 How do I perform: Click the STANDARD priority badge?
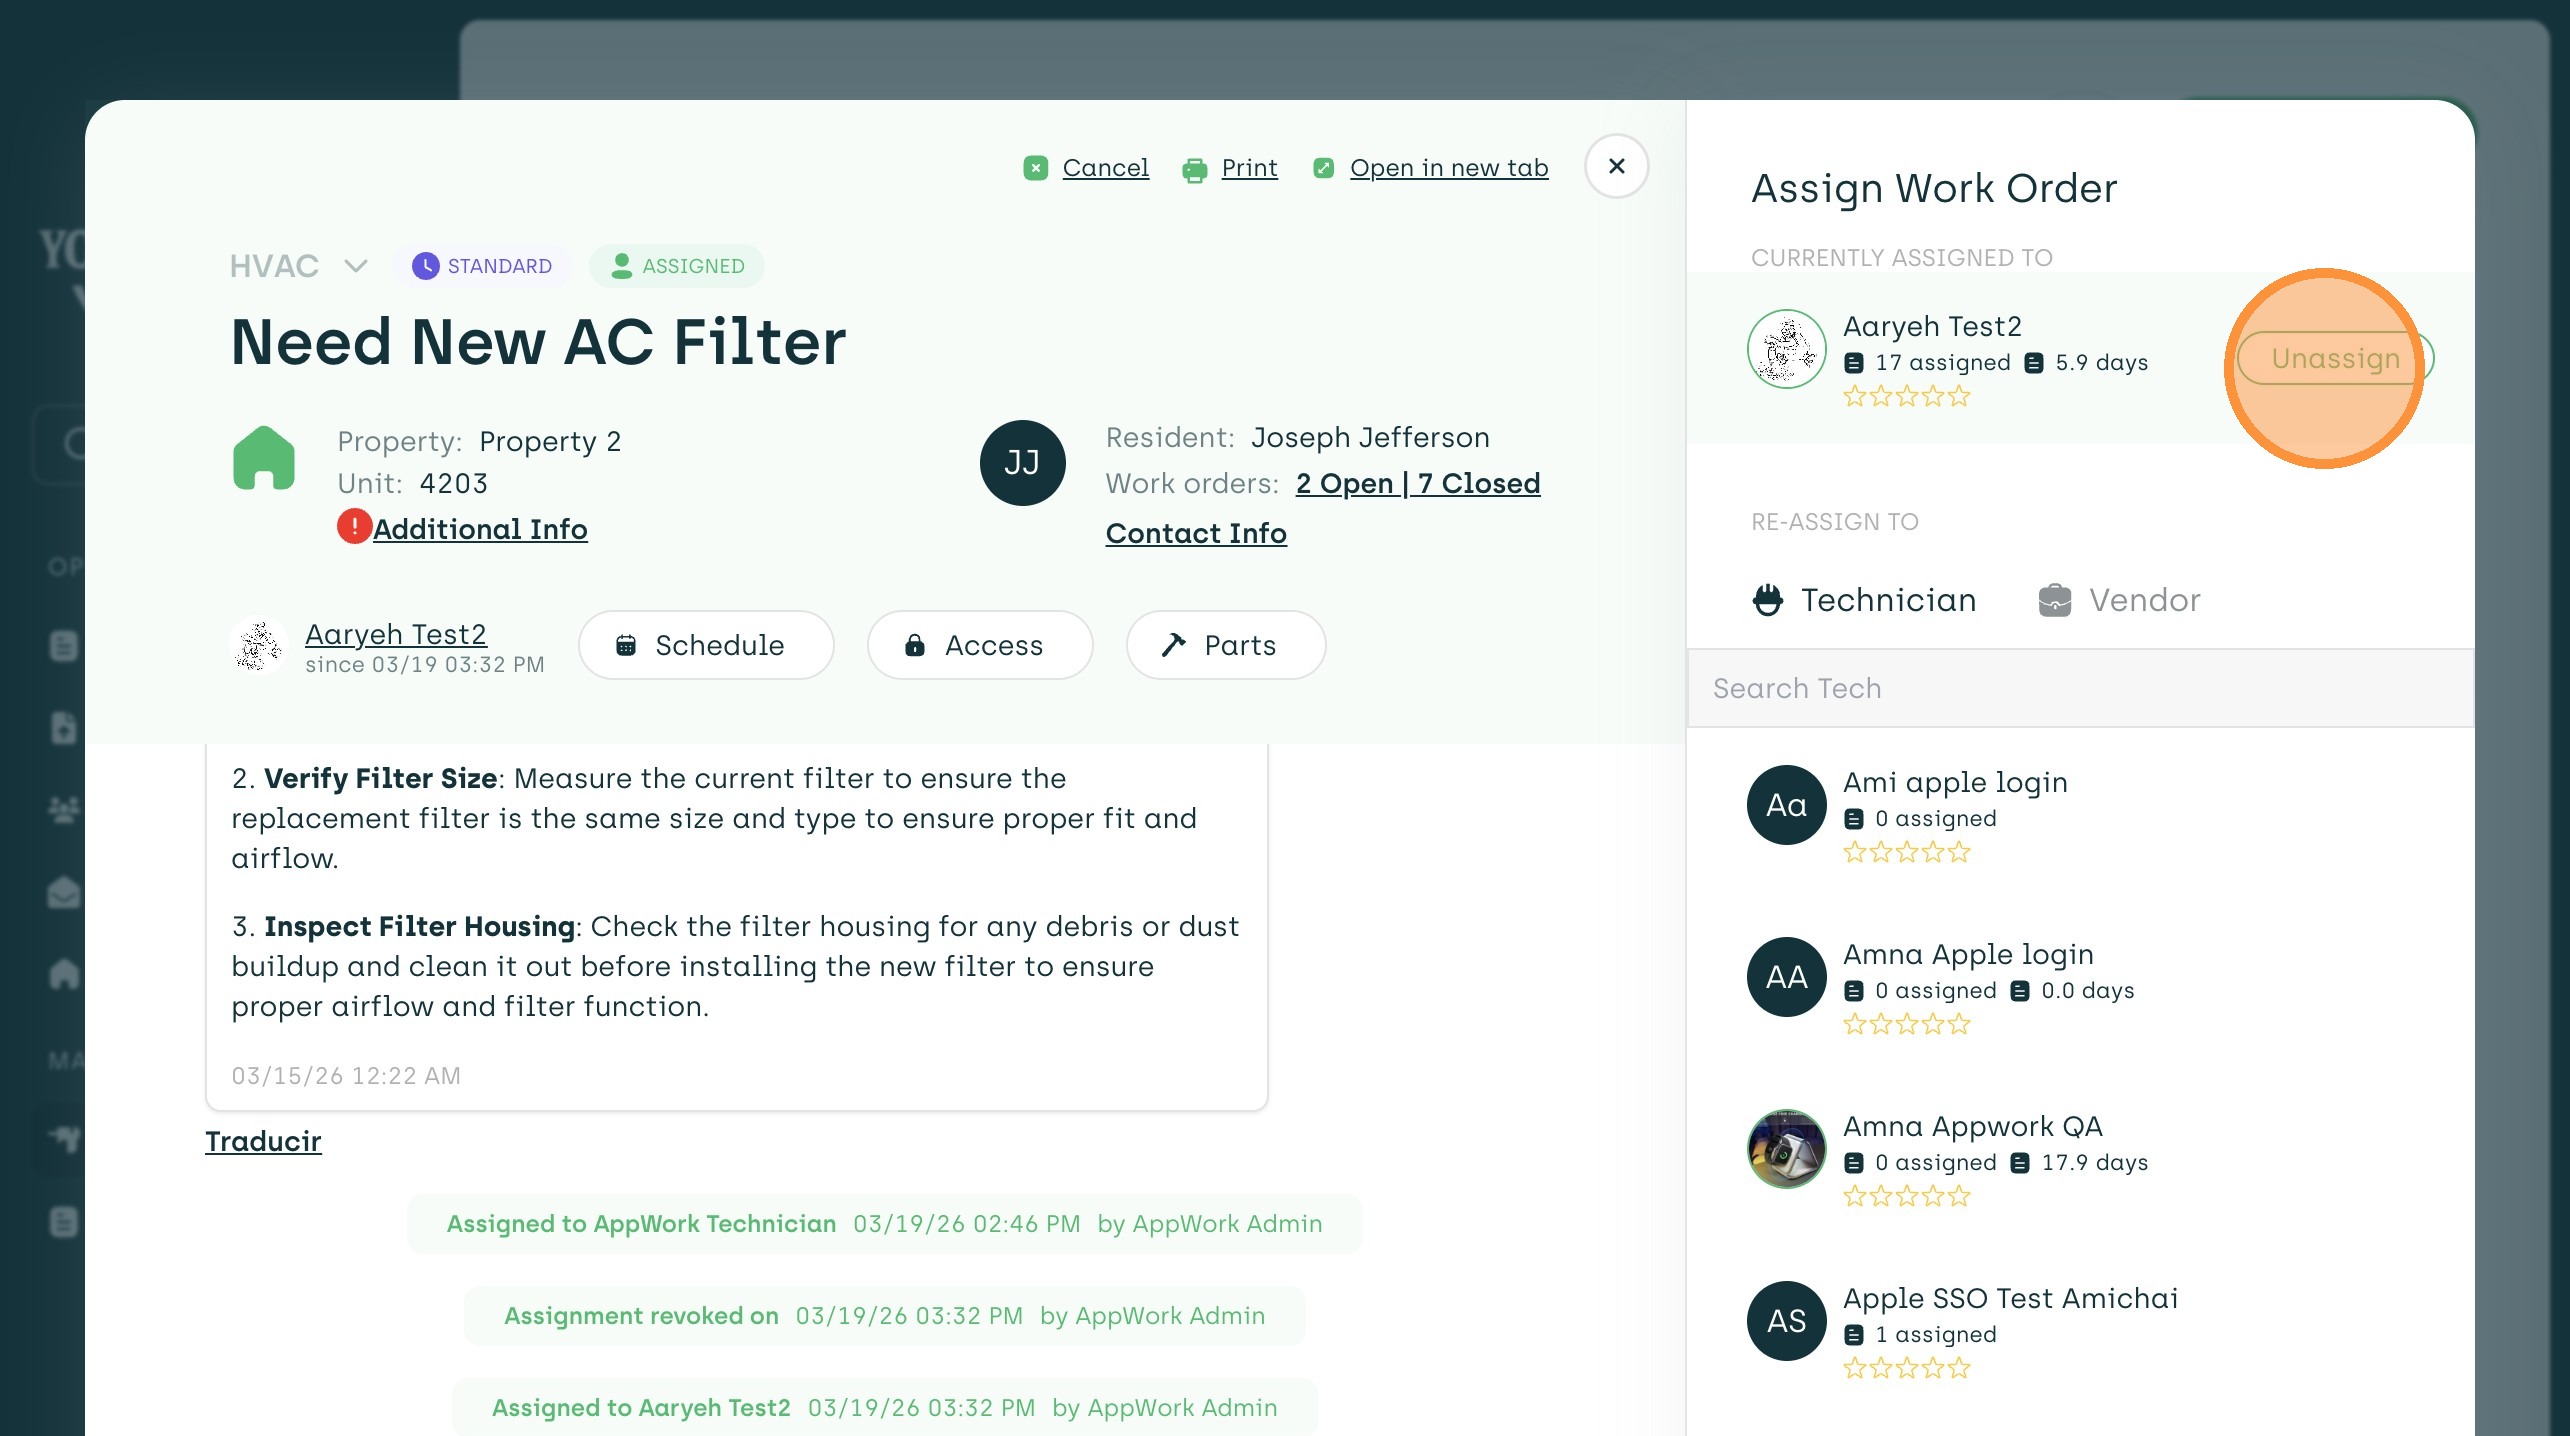click(x=482, y=266)
